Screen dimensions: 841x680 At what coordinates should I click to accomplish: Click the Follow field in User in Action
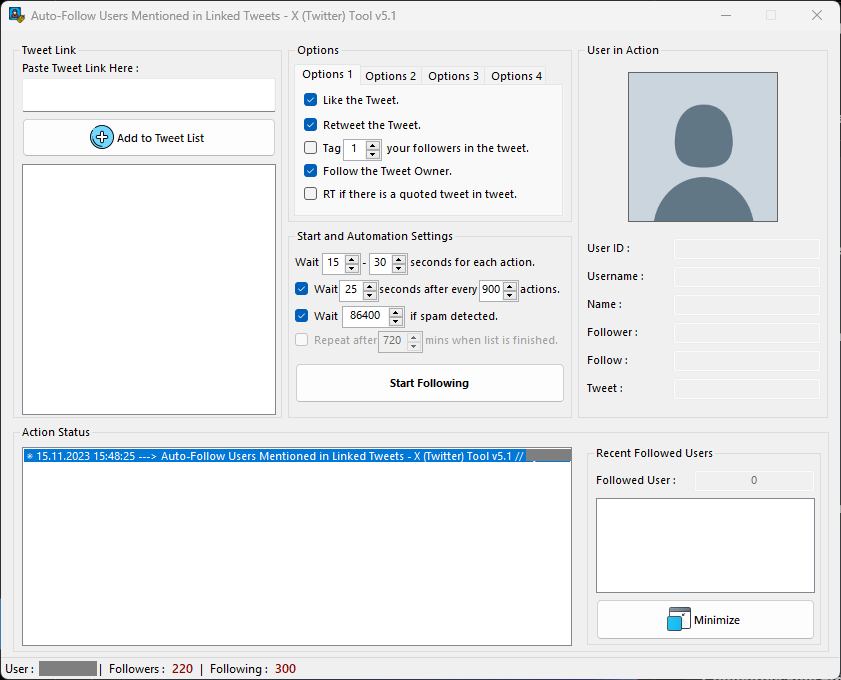(x=747, y=360)
